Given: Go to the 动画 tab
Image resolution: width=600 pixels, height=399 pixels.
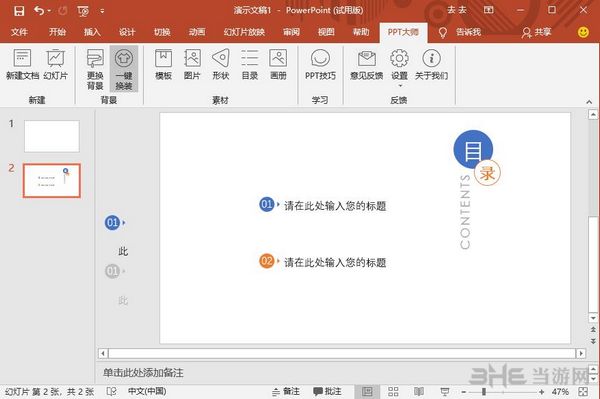Looking at the screenshot, I should 197,32.
